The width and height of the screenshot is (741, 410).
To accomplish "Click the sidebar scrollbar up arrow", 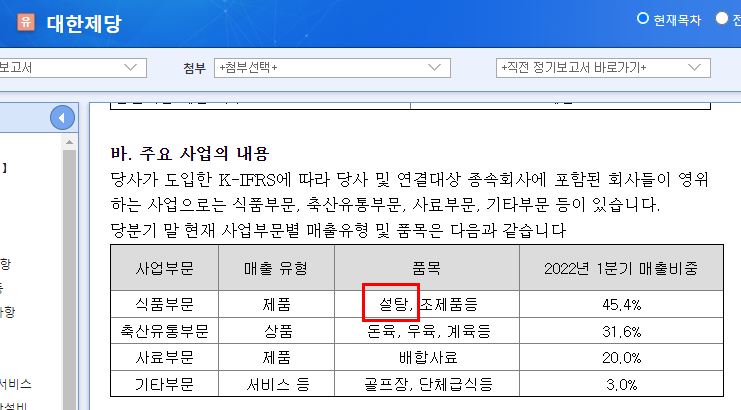I will point(69,142).
